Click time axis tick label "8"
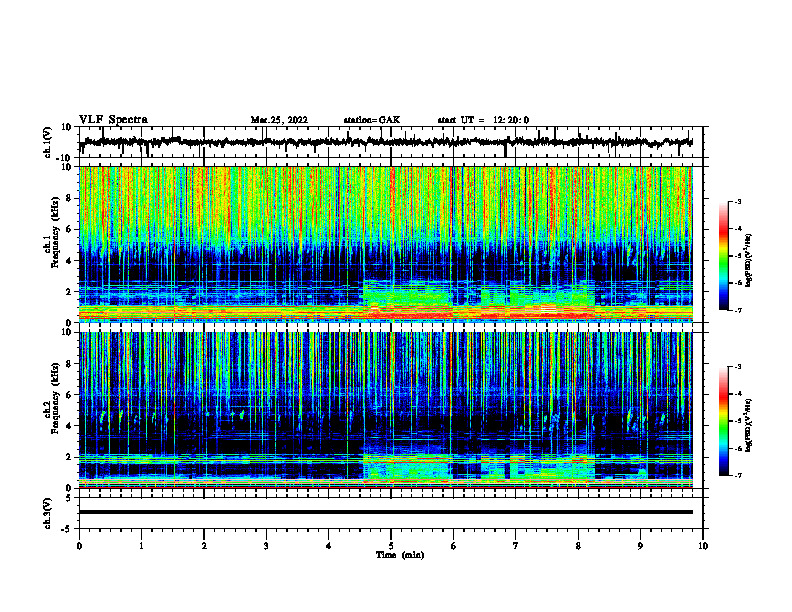The width and height of the screenshot is (792, 612). tap(578, 546)
